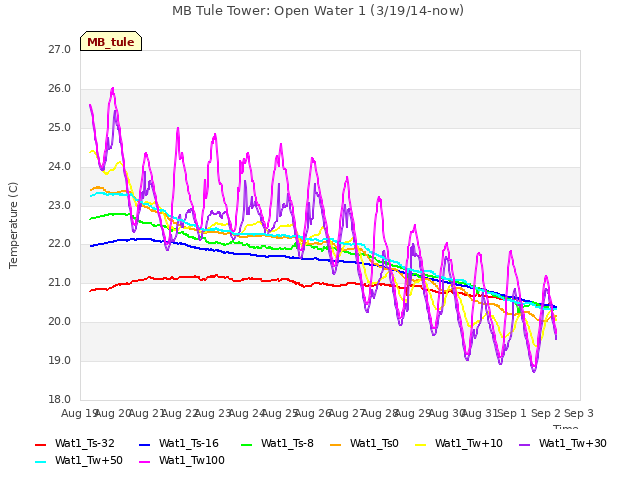The width and height of the screenshot is (640, 480).
Task: Click the Sep 2 x-axis date label
Action: [546, 413]
